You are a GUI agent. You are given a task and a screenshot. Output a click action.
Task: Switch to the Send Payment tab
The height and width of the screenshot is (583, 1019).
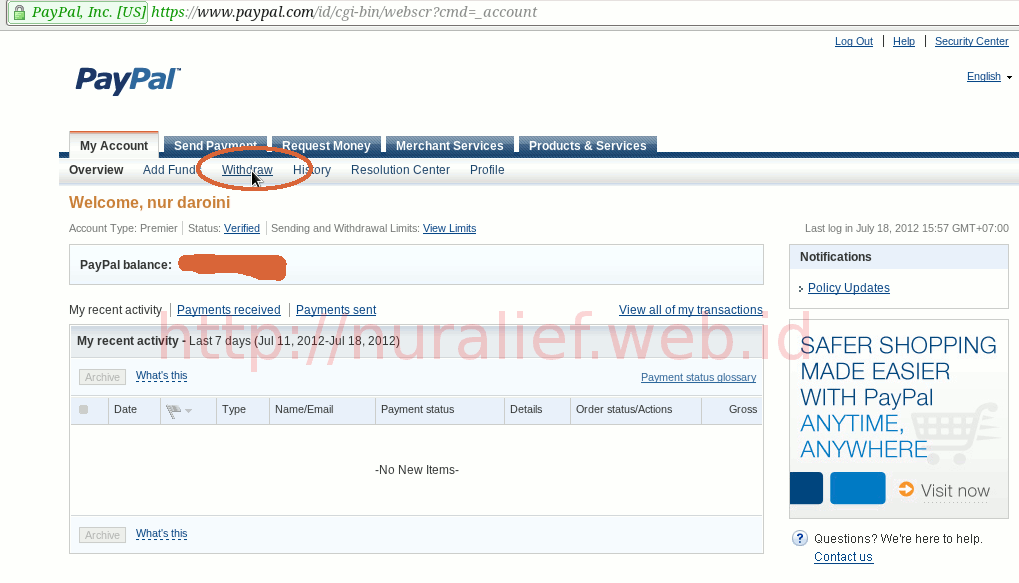[x=215, y=145]
